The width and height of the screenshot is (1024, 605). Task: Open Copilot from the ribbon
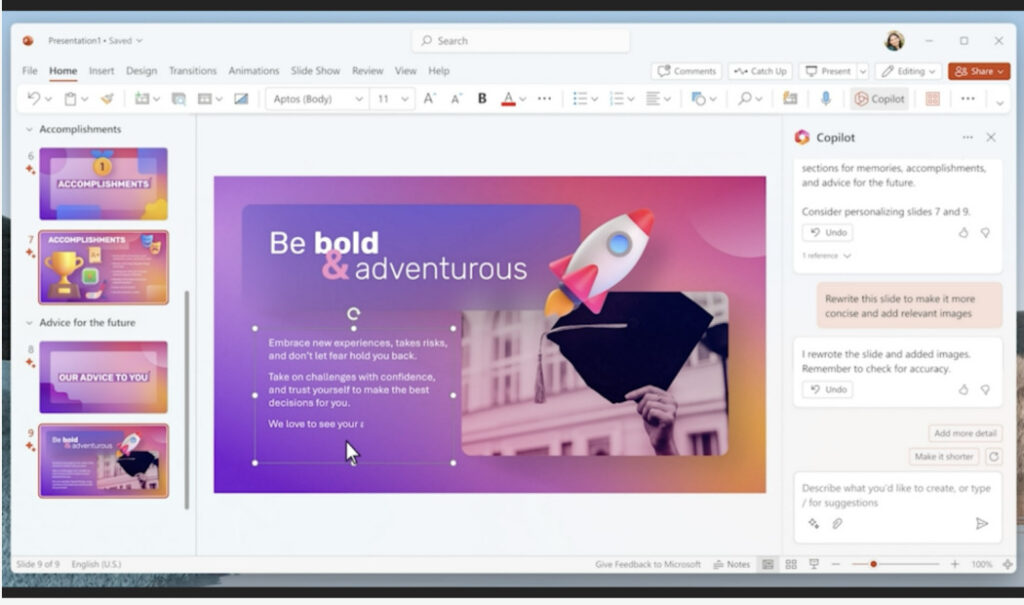[x=879, y=99]
